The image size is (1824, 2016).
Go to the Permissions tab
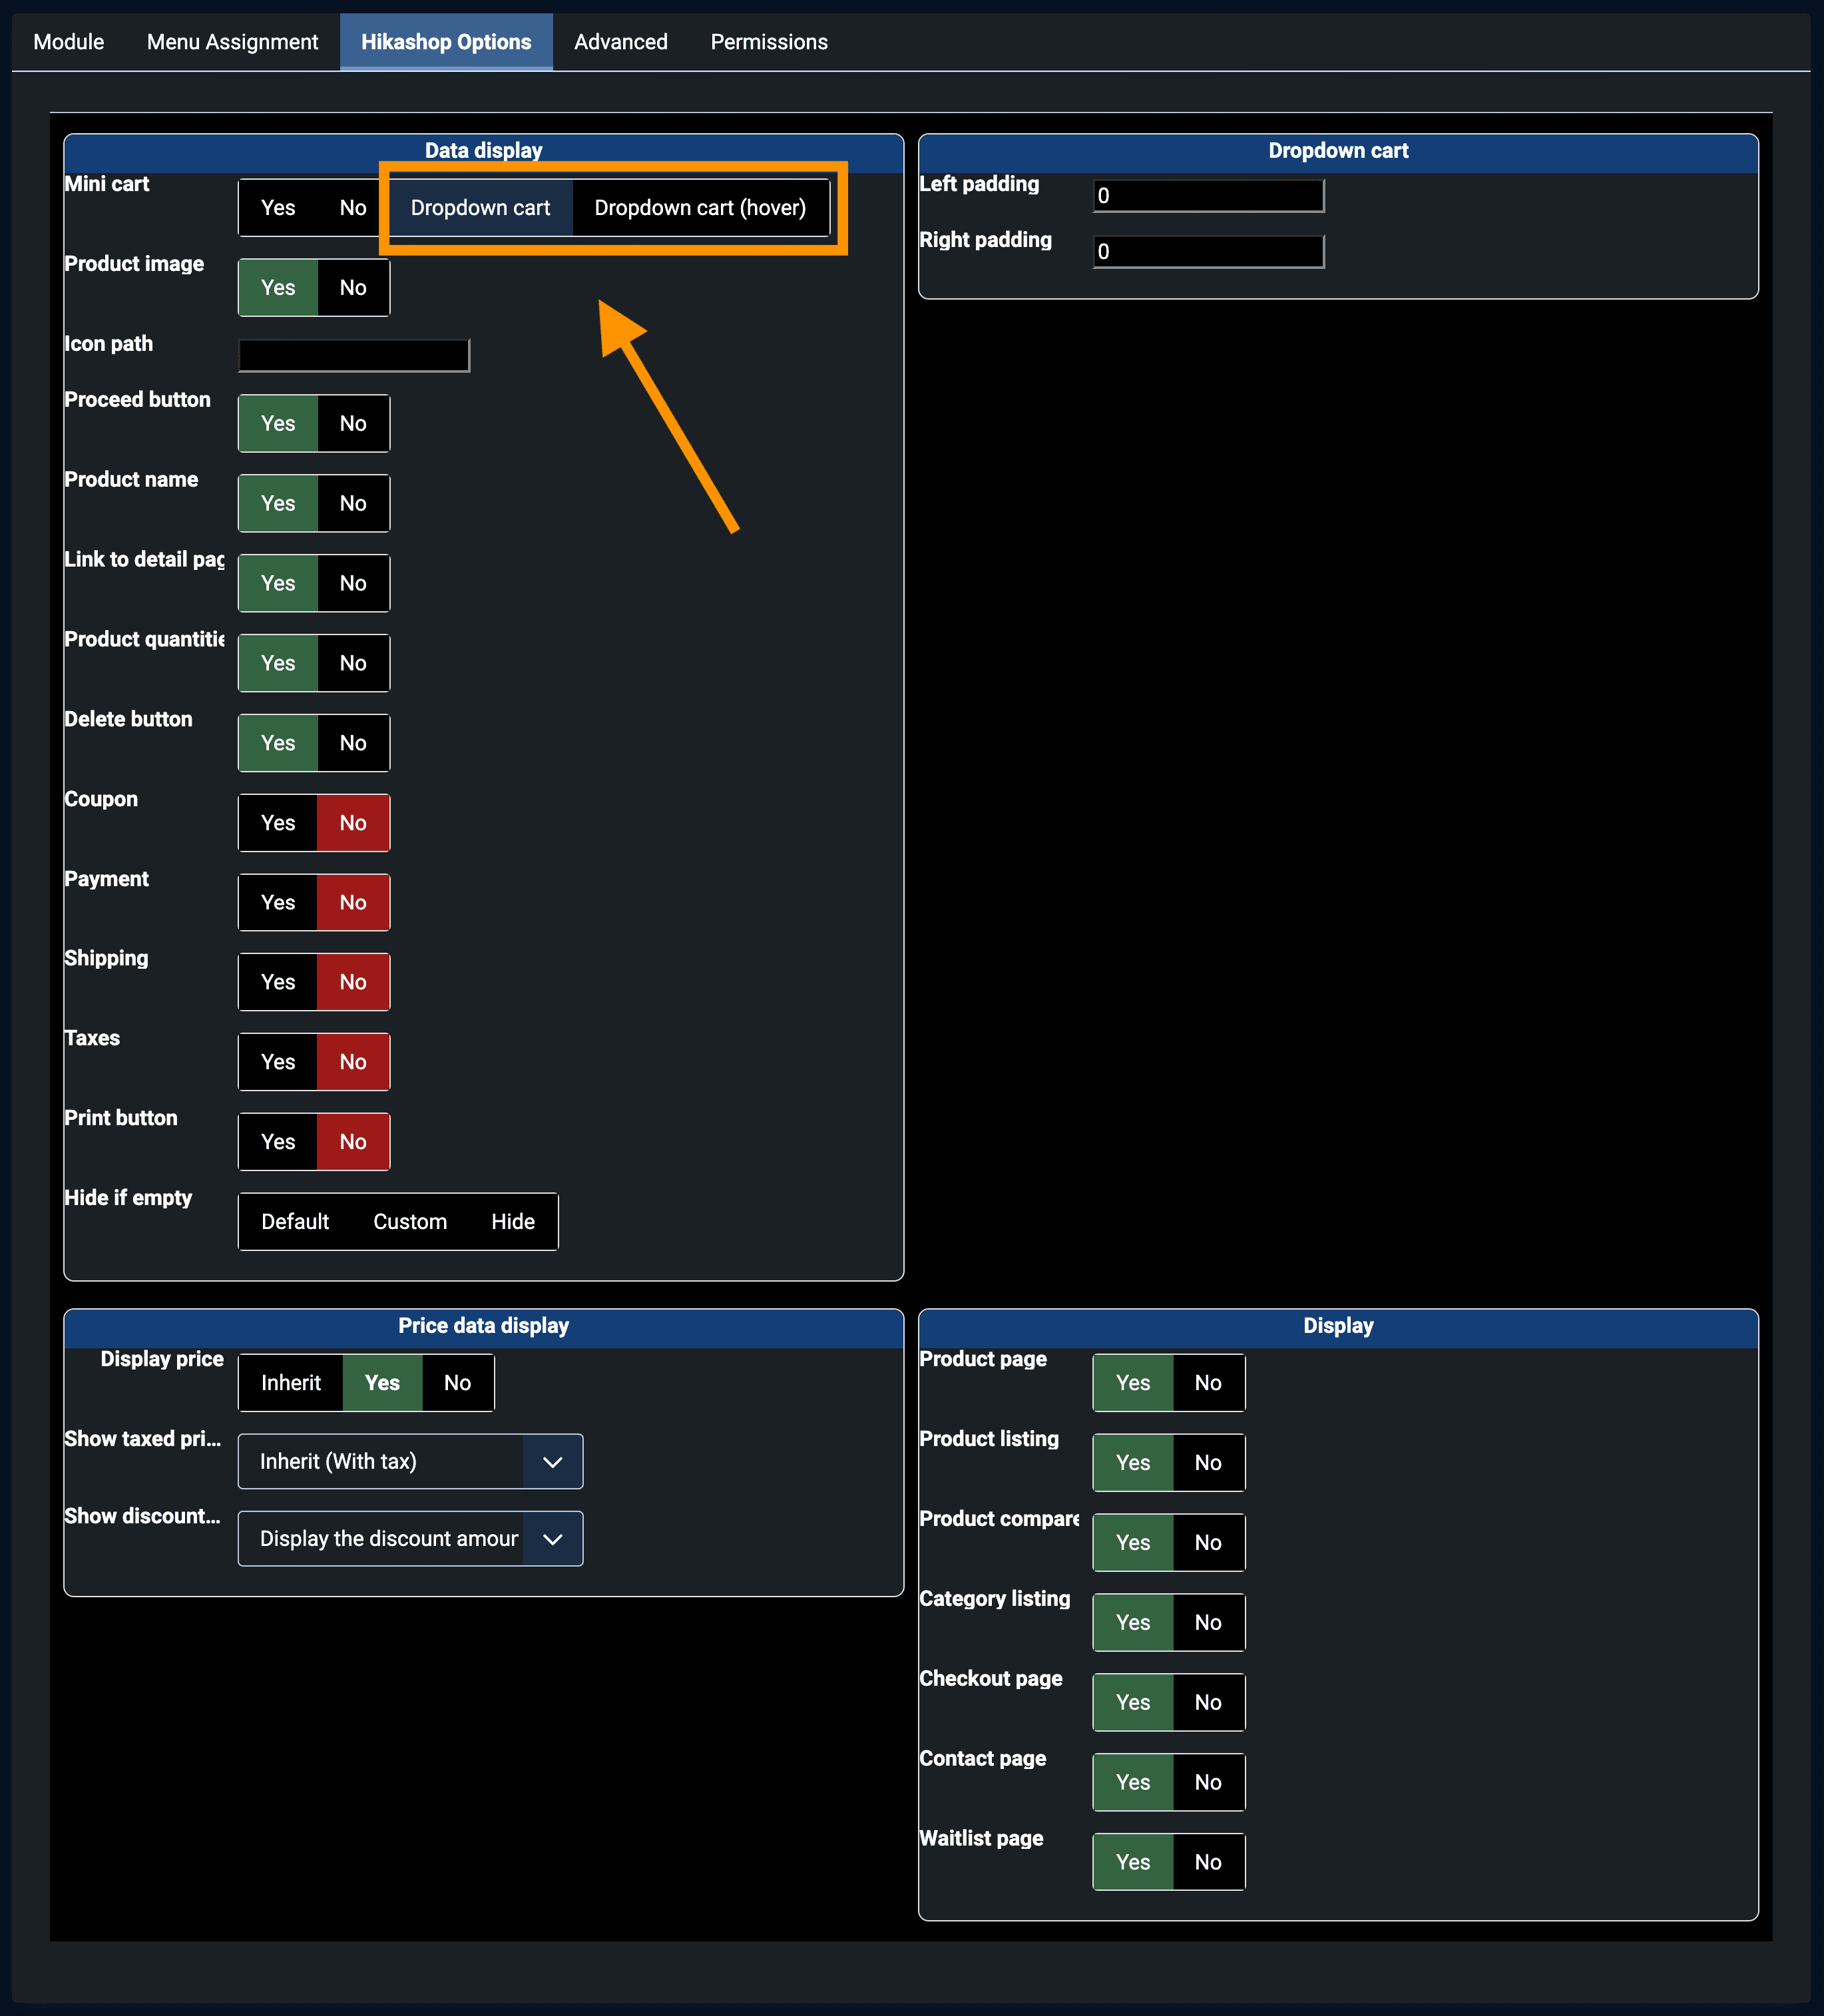tap(768, 42)
